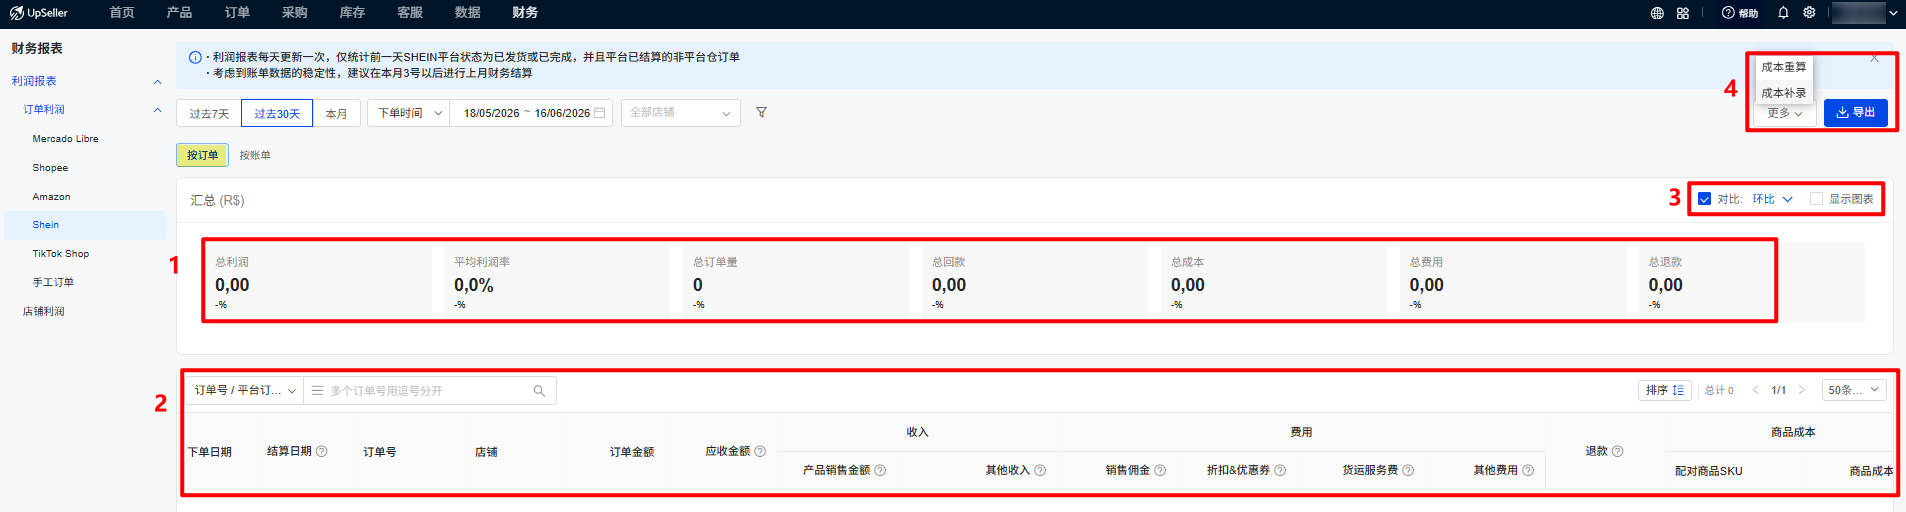Viewport: 1906px width, 512px height.
Task: Select the 本月 range button
Action: (336, 114)
